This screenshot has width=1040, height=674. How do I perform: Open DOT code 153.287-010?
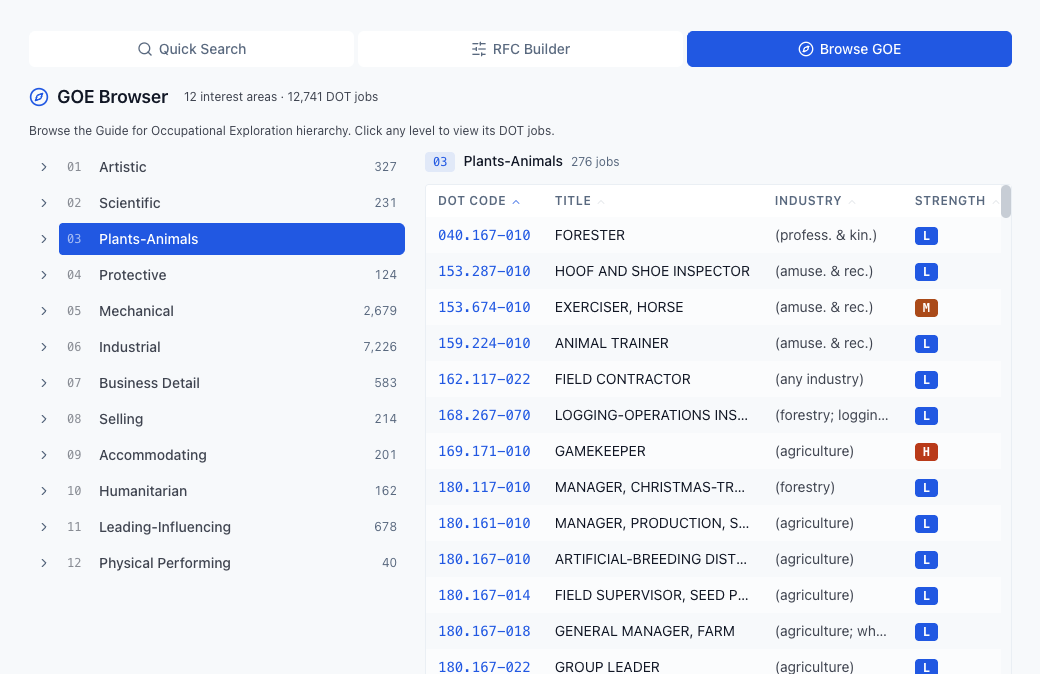(x=484, y=271)
